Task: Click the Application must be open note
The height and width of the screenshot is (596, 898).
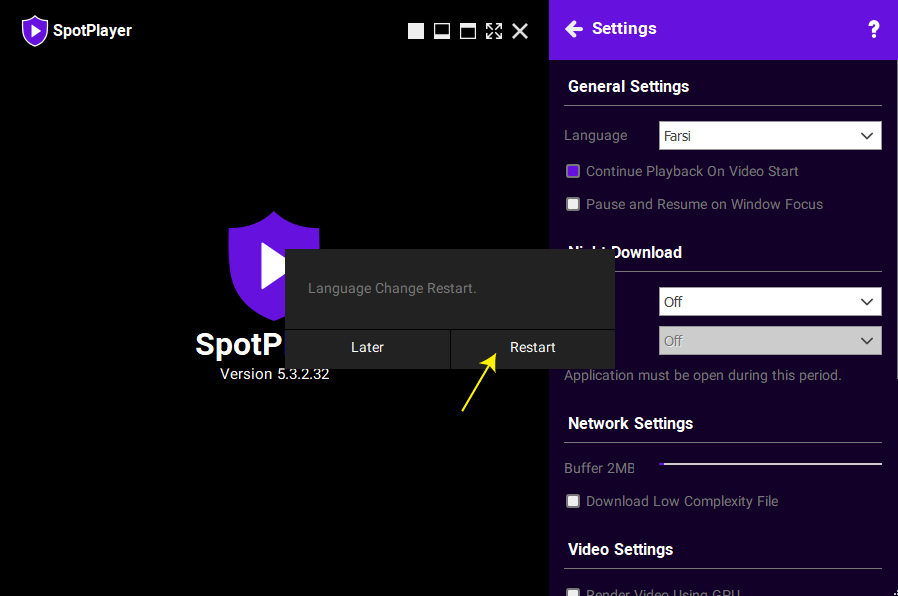Action: [x=702, y=376]
